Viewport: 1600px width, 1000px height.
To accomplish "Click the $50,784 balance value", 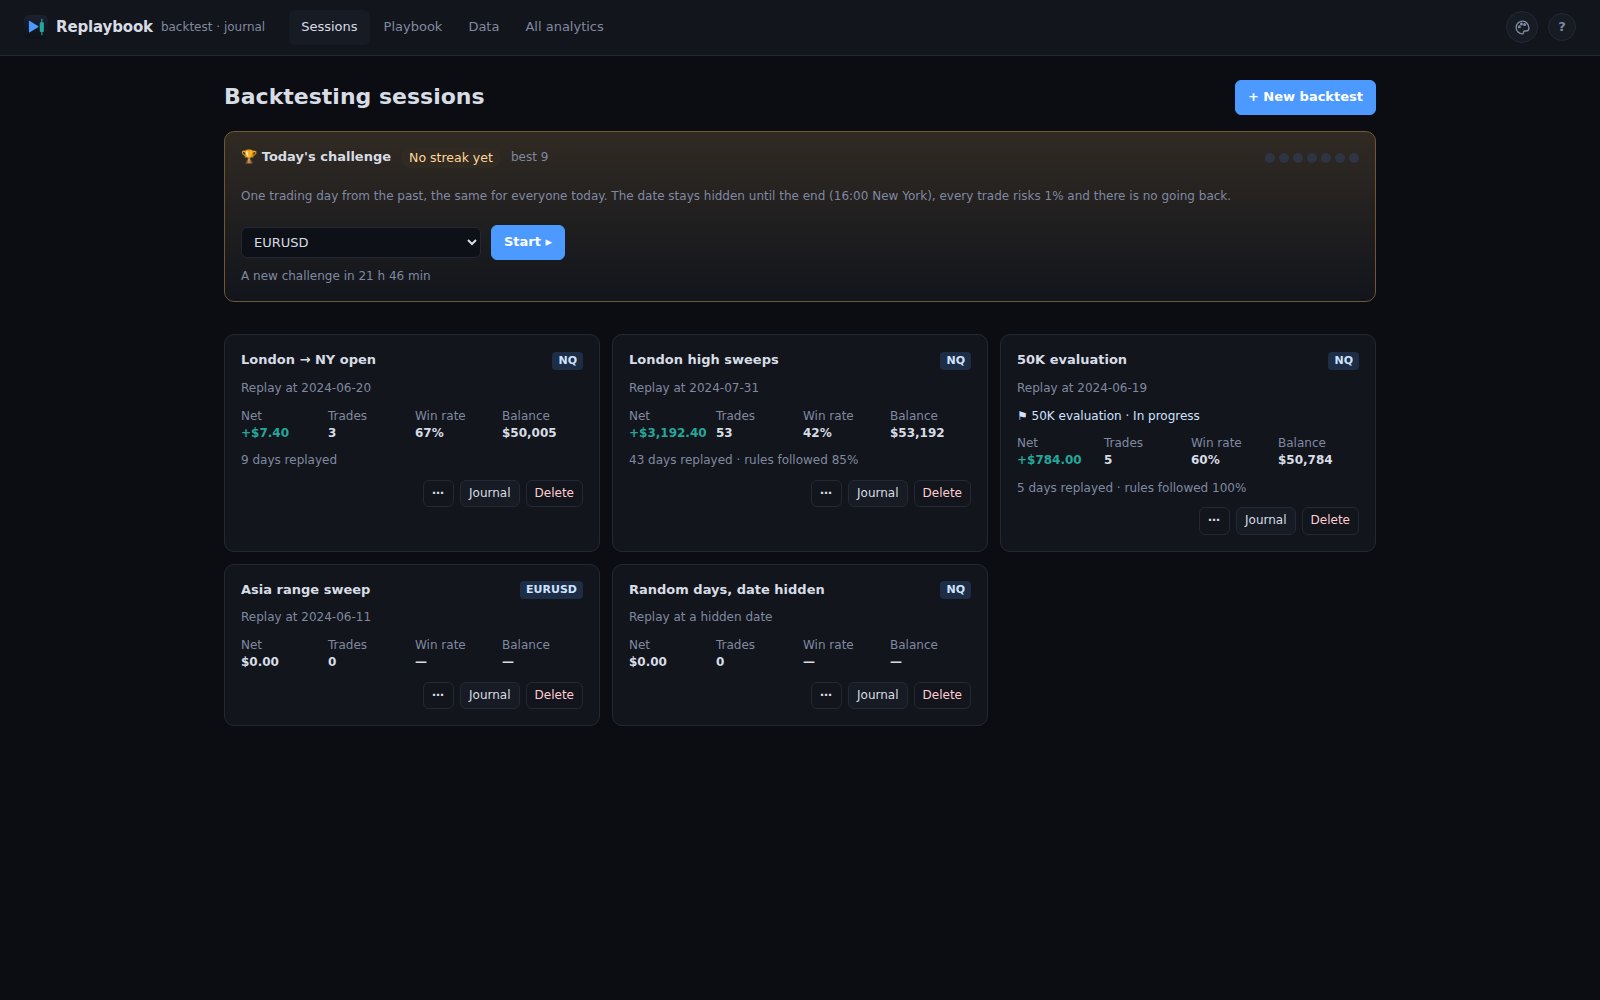I will 1305,460.
